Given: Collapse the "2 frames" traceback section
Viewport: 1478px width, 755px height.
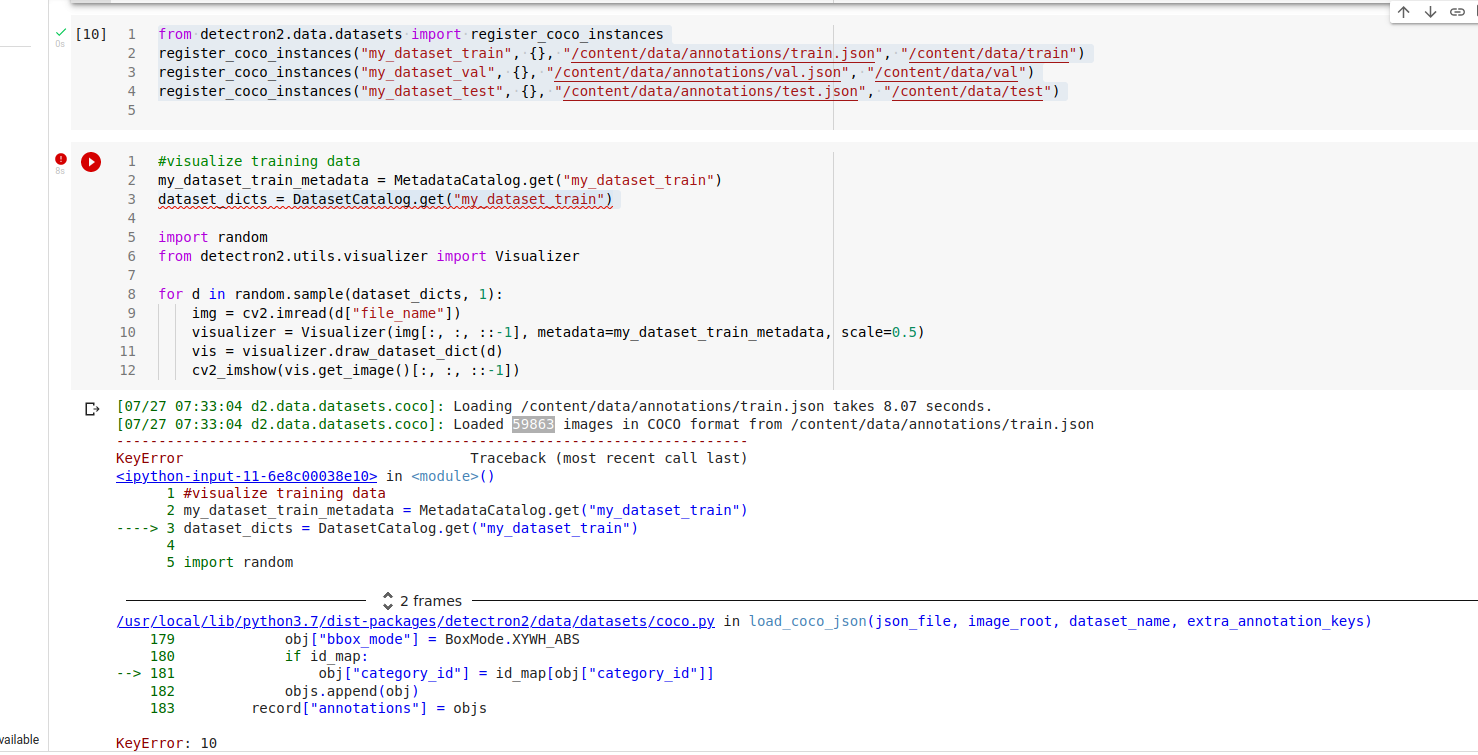Looking at the screenshot, I should pos(420,601).
